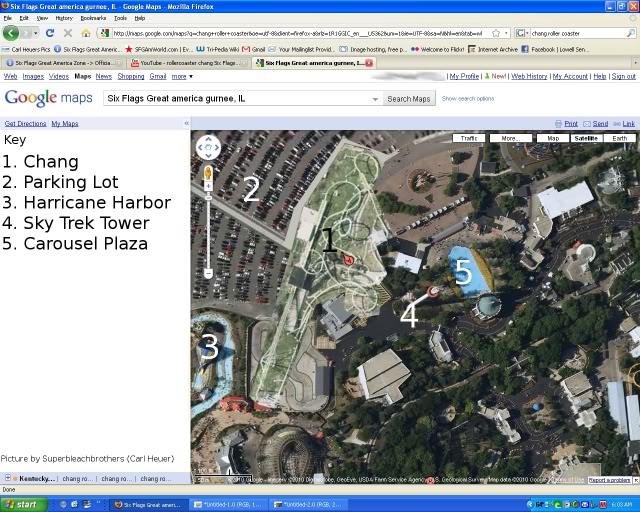
Task: Click the Search Maps button
Action: (x=409, y=99)
